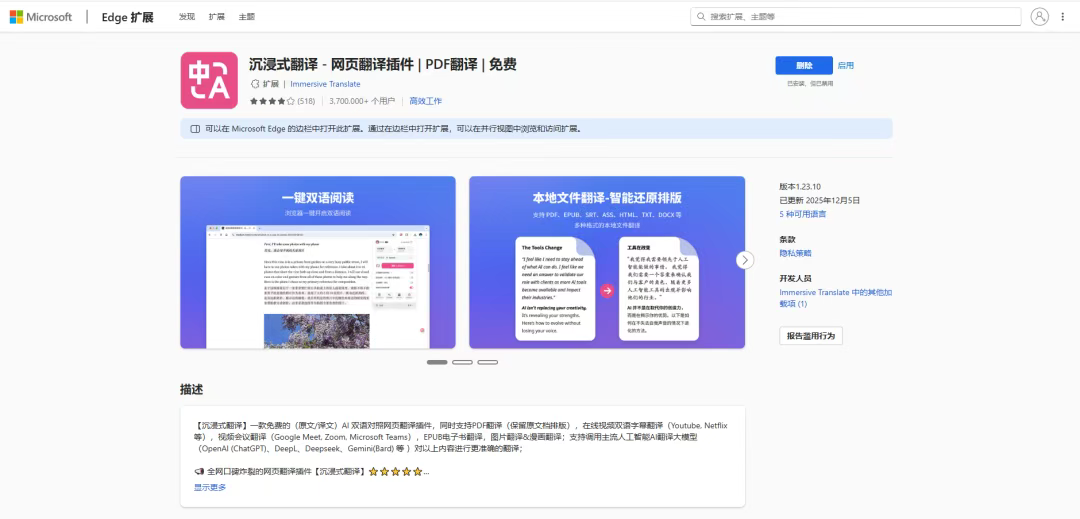This screenshot has height=519, width=1080.
Task: Select the first carousel indicator
Action: (x=437, y=362)
